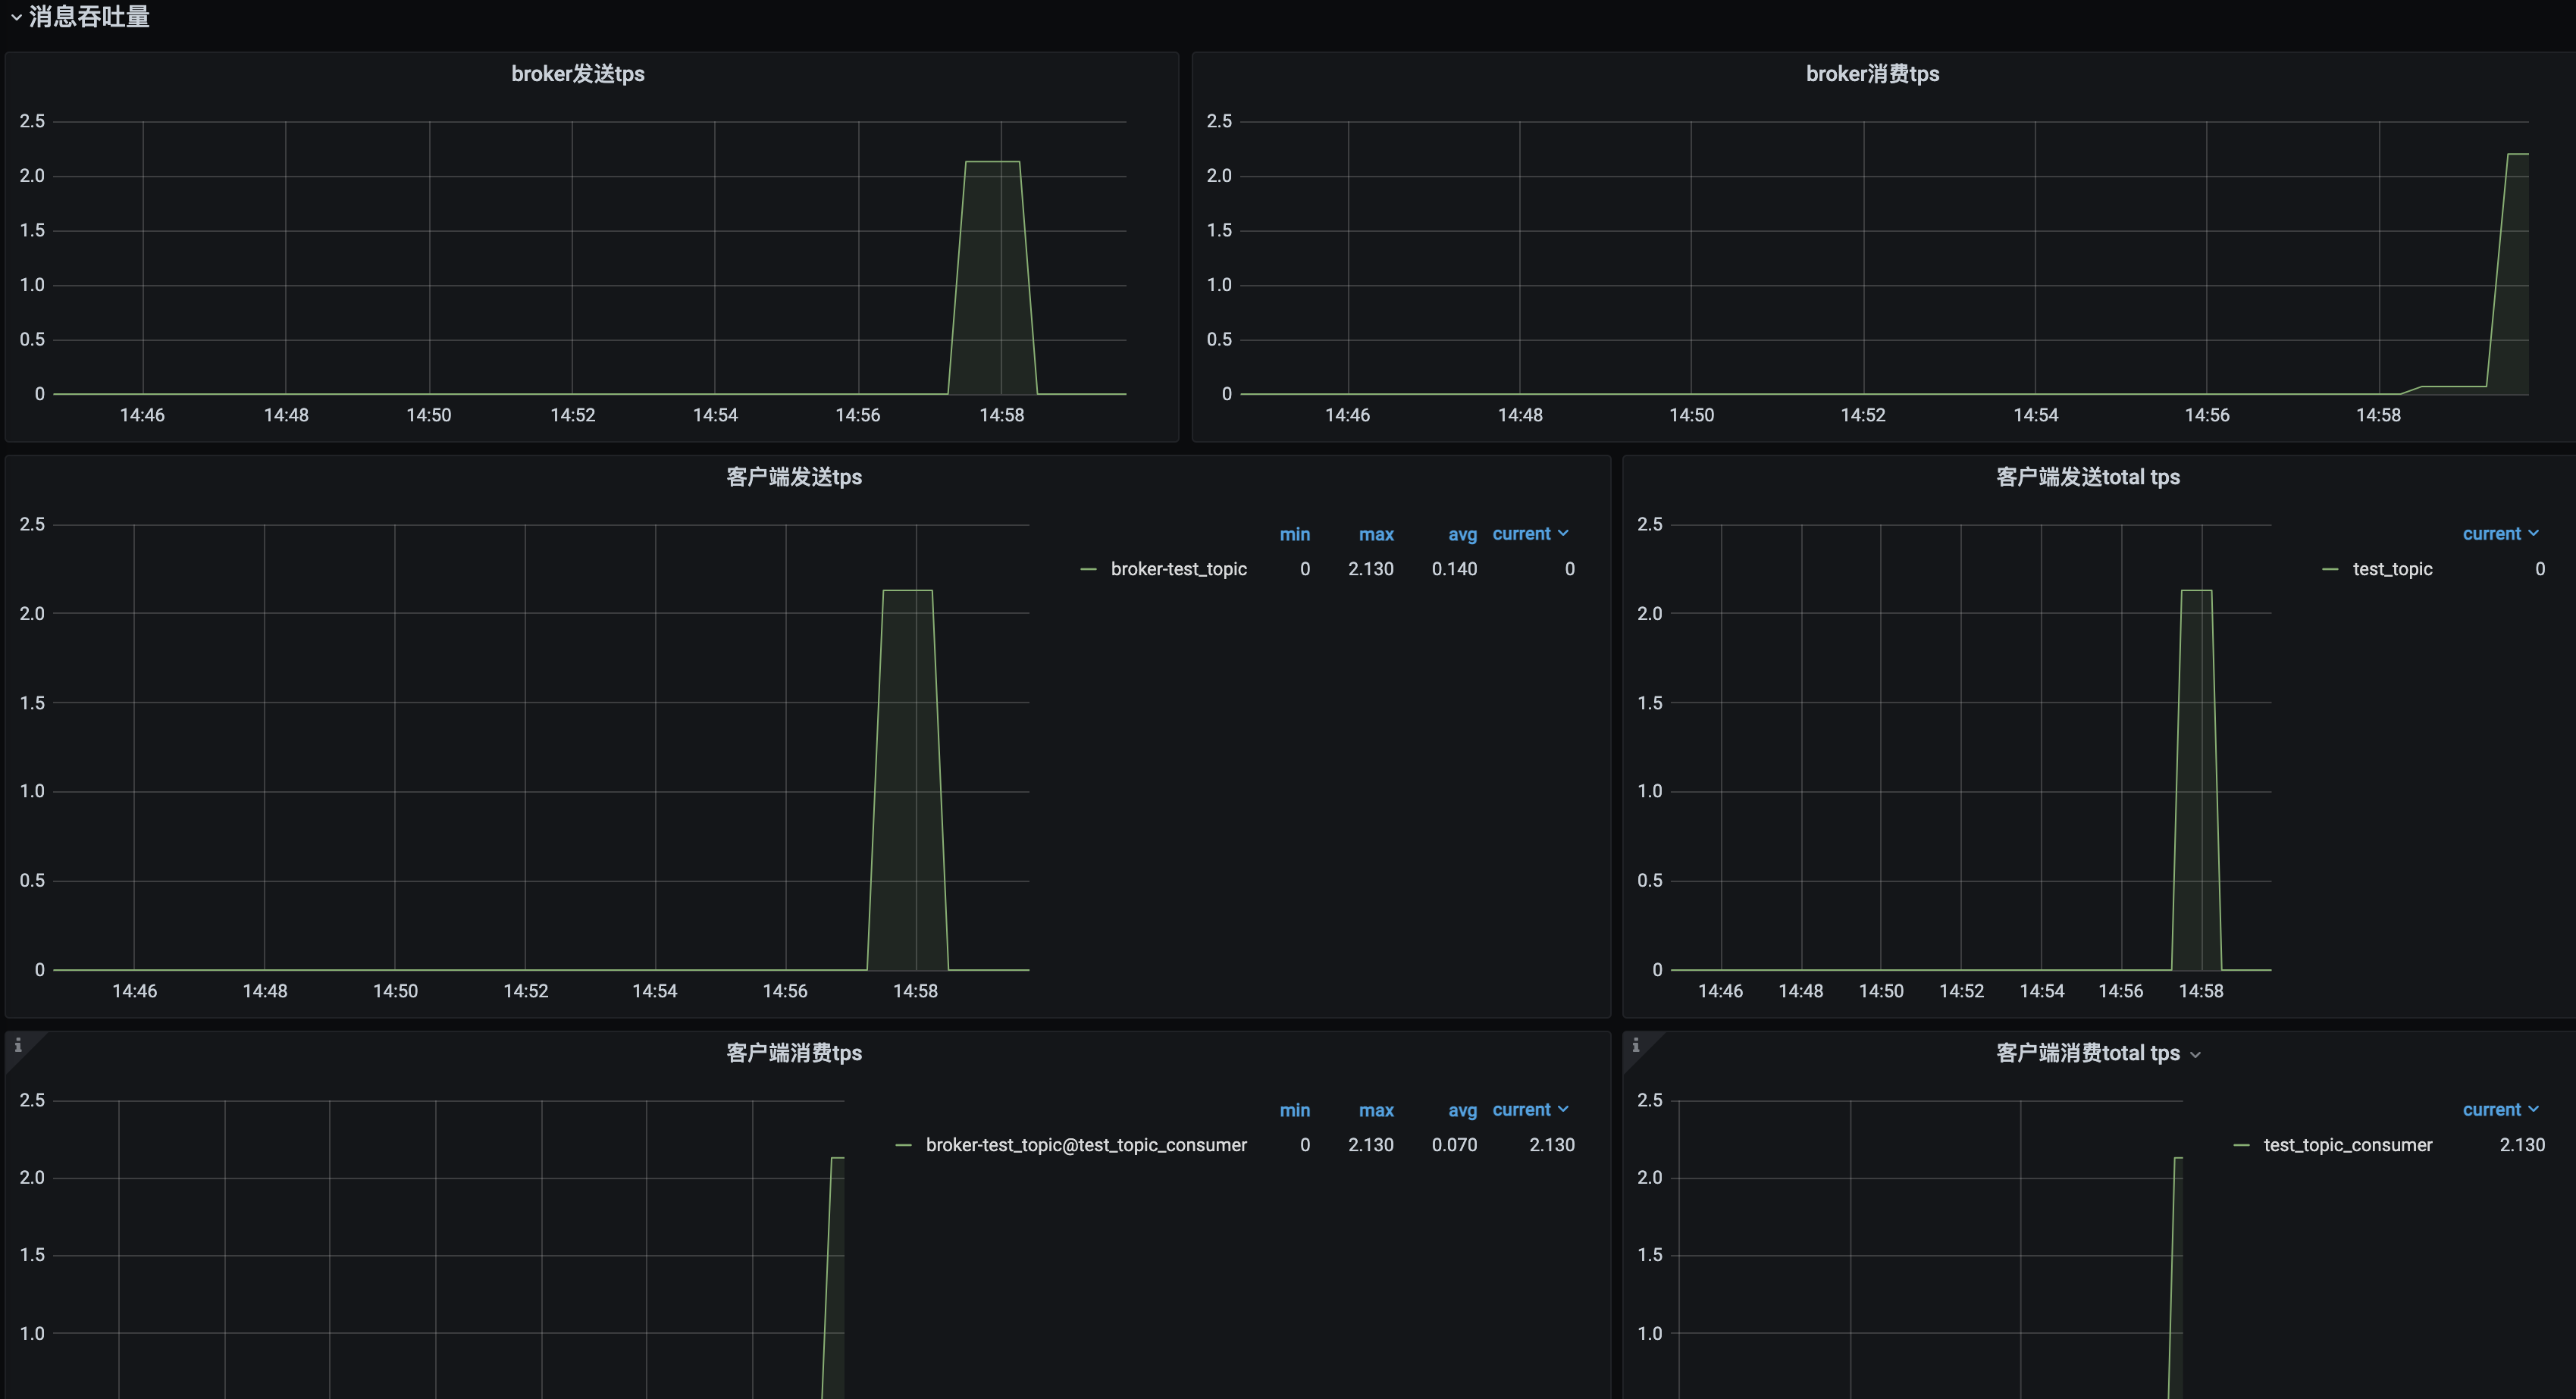The height and width of the screenshot is (1399, 2576).
Task: Open the 客户端发送tps panel title menu
Action: pos(794,477)
